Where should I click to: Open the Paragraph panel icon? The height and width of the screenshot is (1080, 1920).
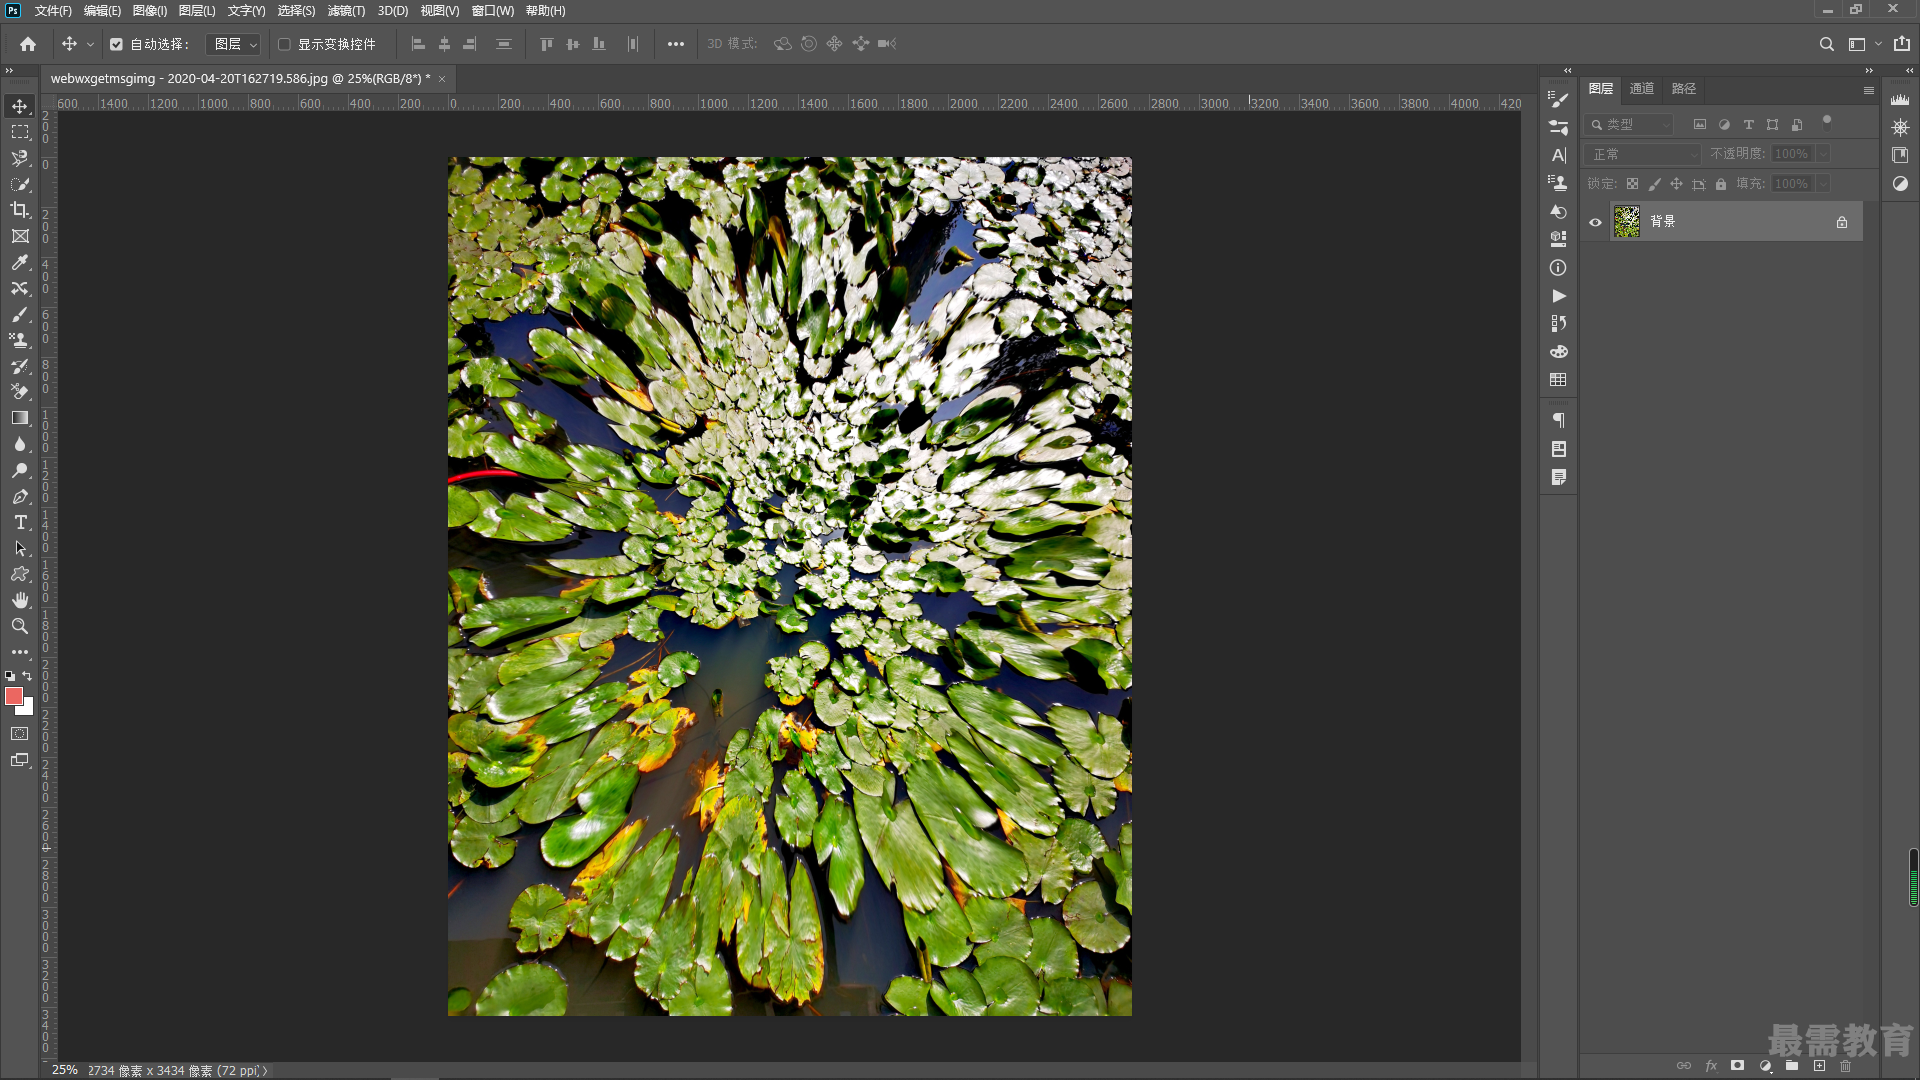coord(1558,420)
